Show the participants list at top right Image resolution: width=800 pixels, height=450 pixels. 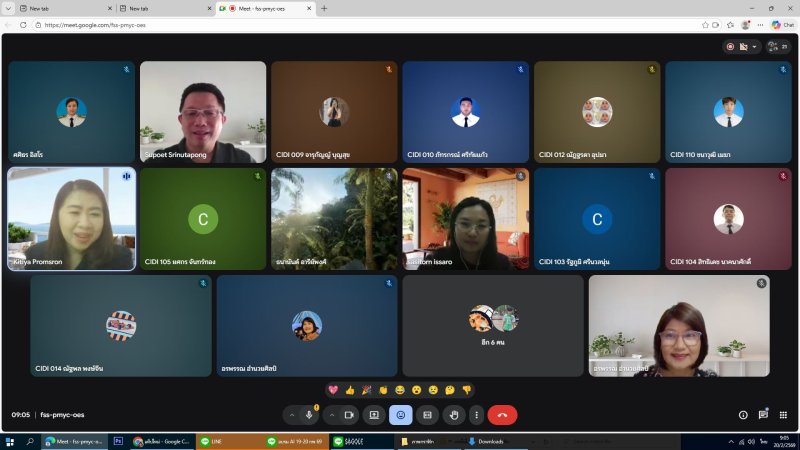(x=777, y=46)
